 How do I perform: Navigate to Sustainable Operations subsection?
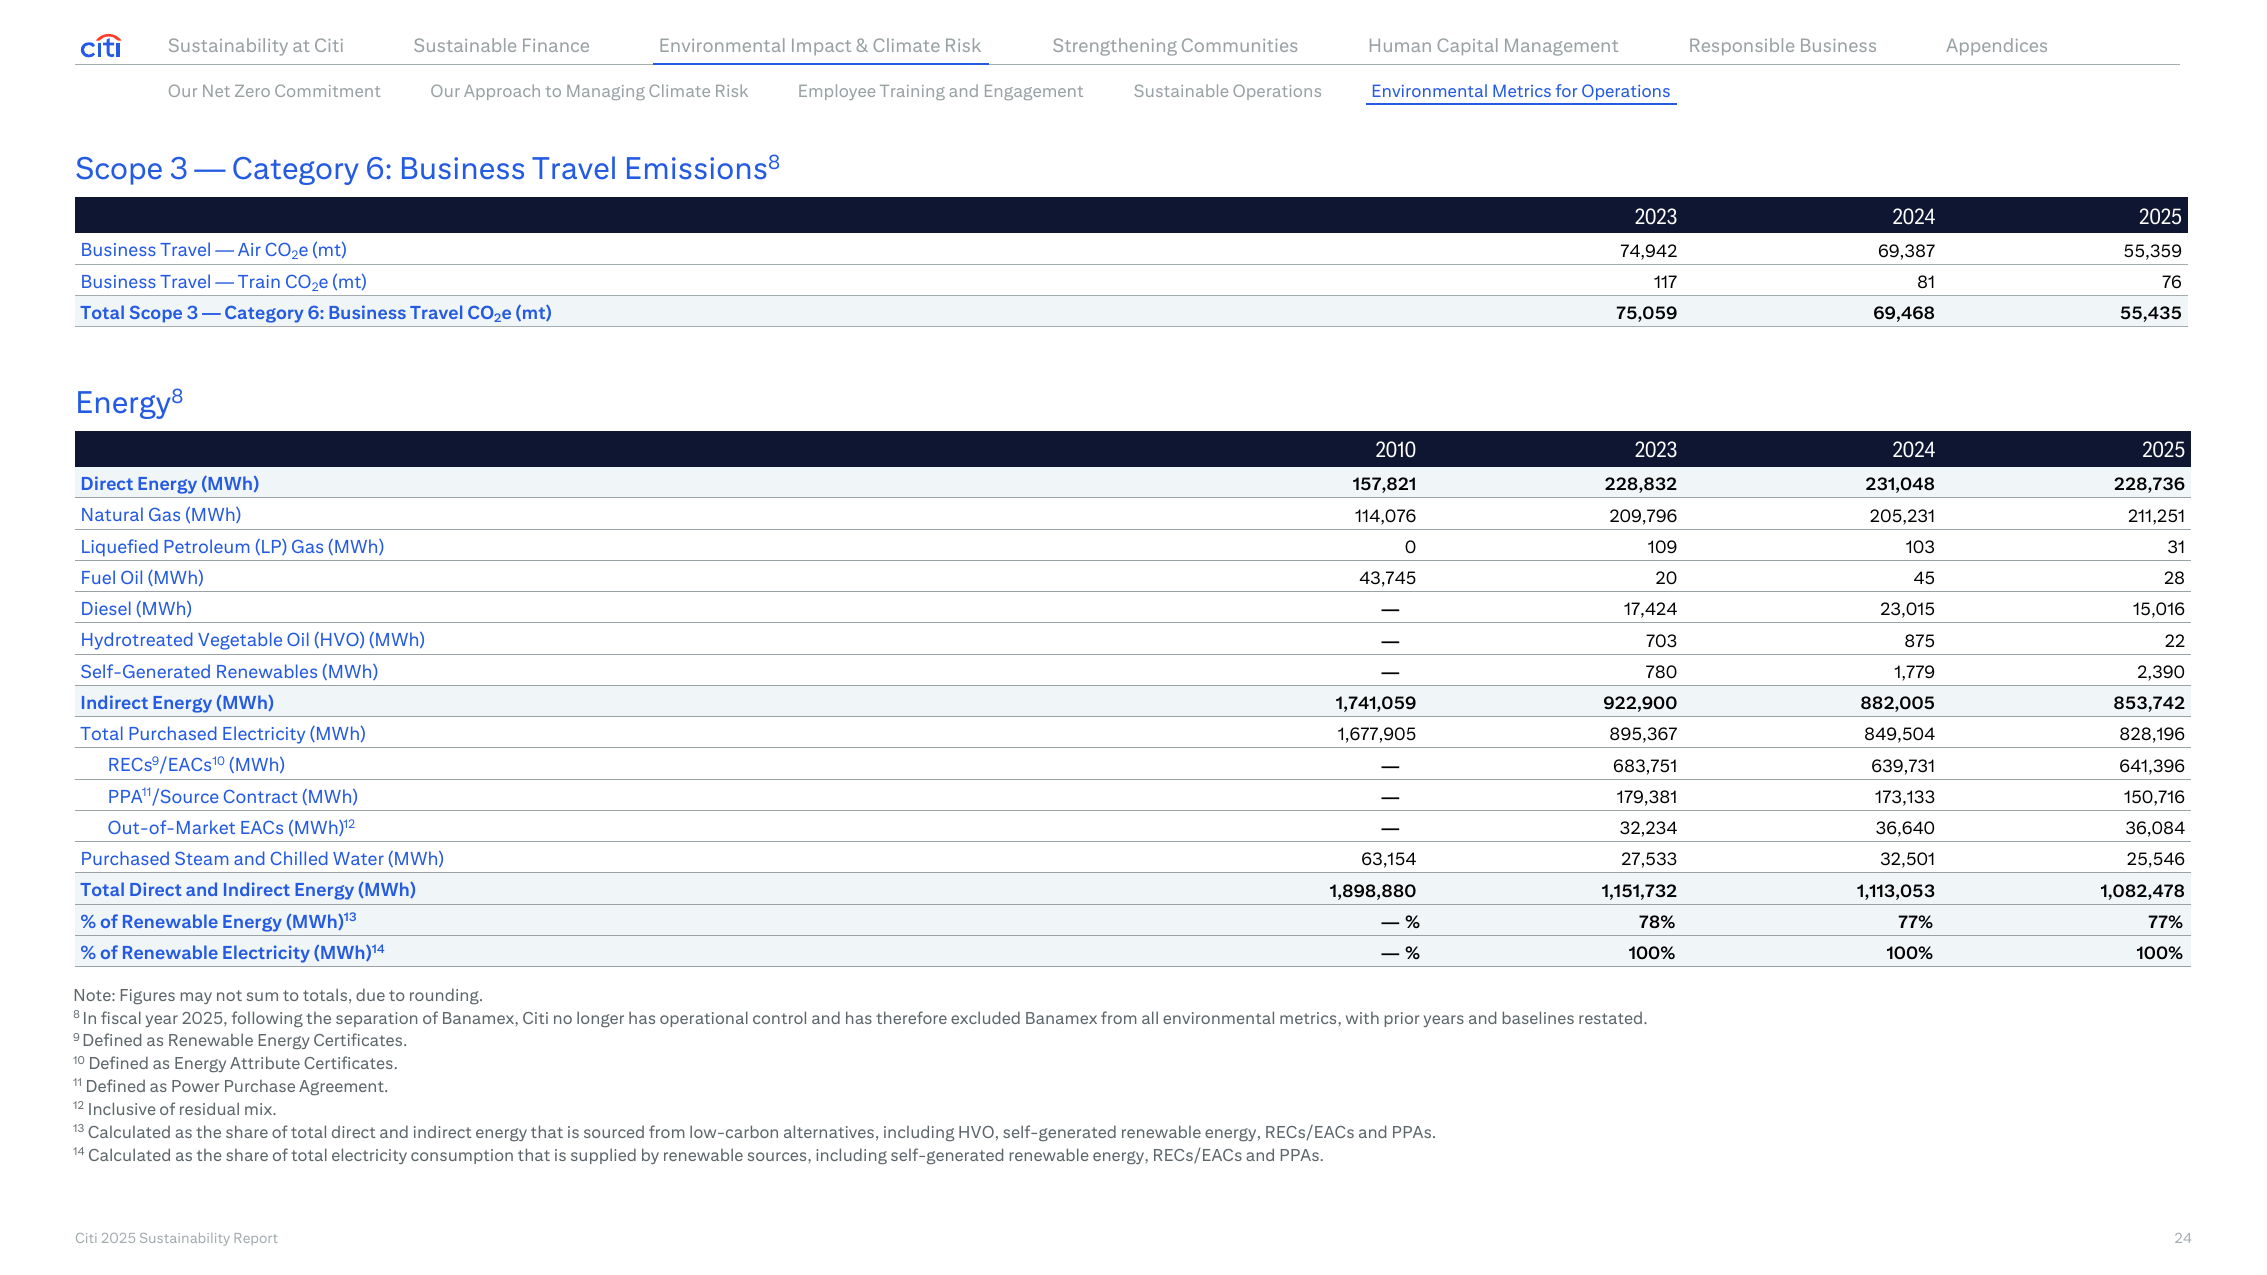coord(1227,91)
